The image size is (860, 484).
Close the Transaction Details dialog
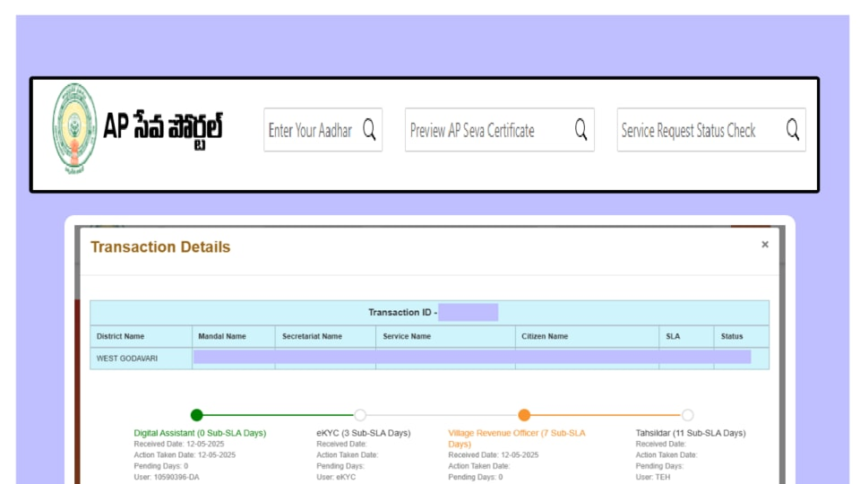[x=765, y=244]
